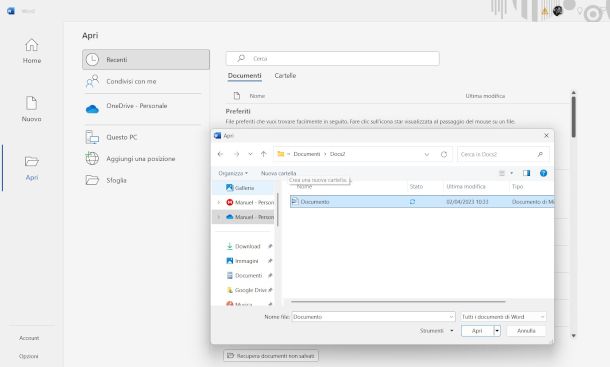Open Account settings

click(29, 338)
